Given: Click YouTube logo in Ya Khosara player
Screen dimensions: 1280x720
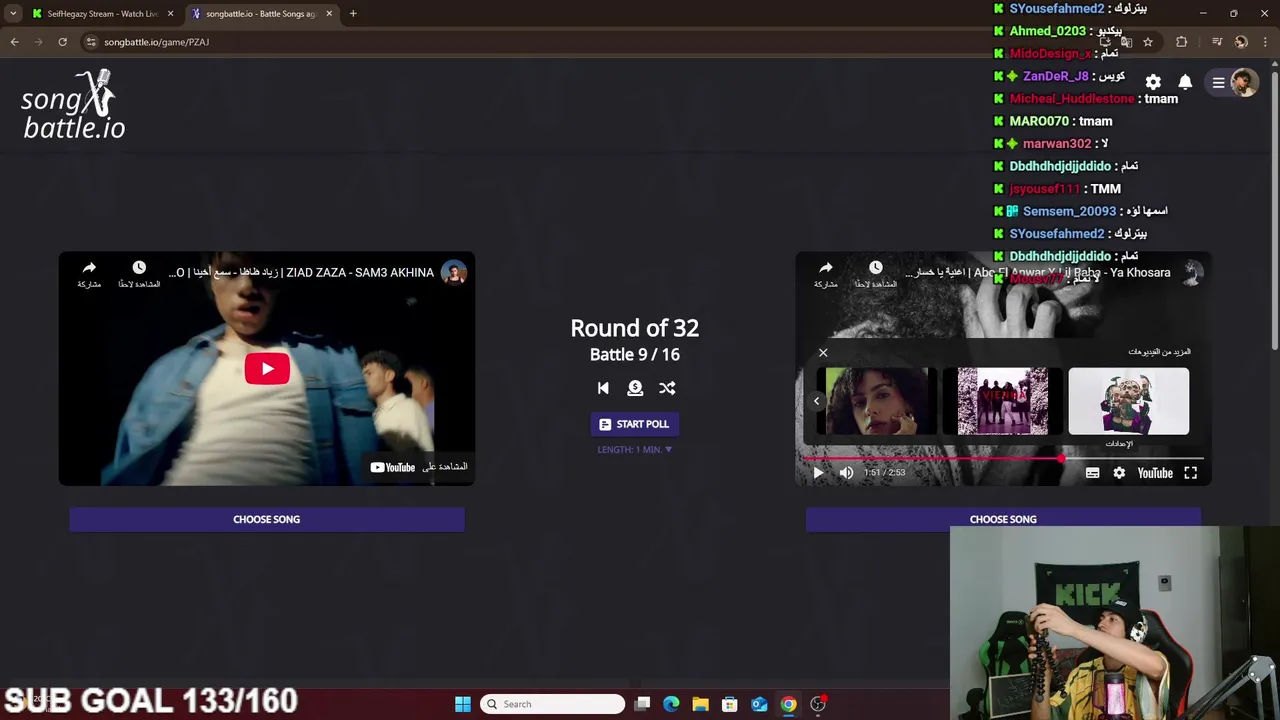Looking at the screenshot, I should pyautogui.click(x=1155, y=473).
